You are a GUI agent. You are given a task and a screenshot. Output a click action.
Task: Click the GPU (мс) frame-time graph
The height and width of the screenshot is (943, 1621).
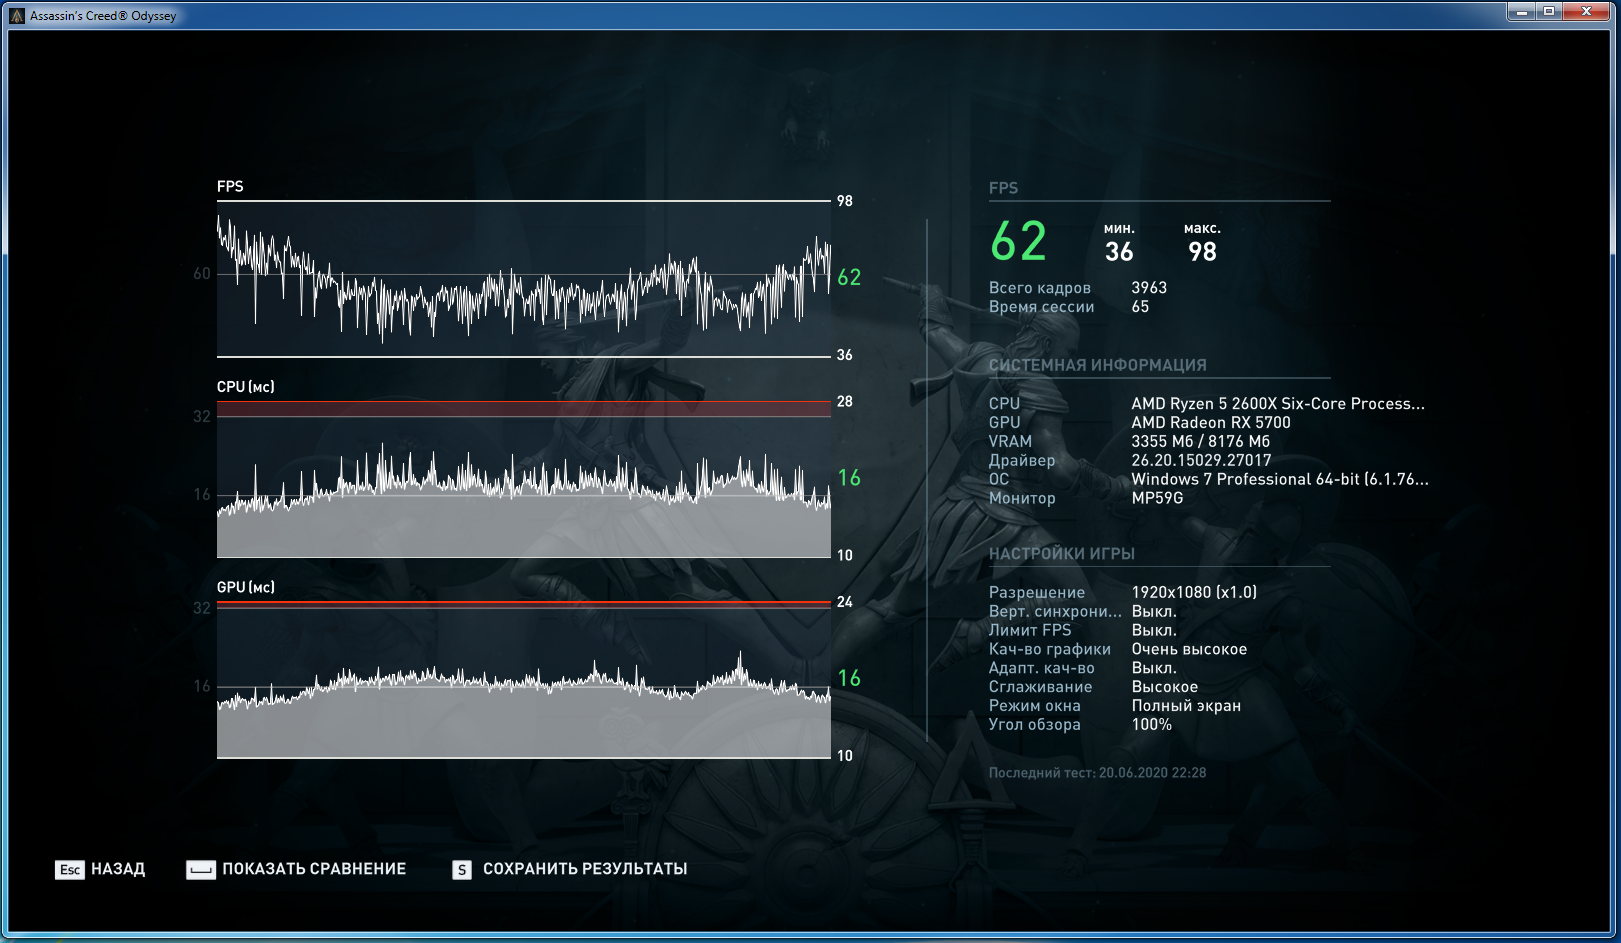[524, 680]
